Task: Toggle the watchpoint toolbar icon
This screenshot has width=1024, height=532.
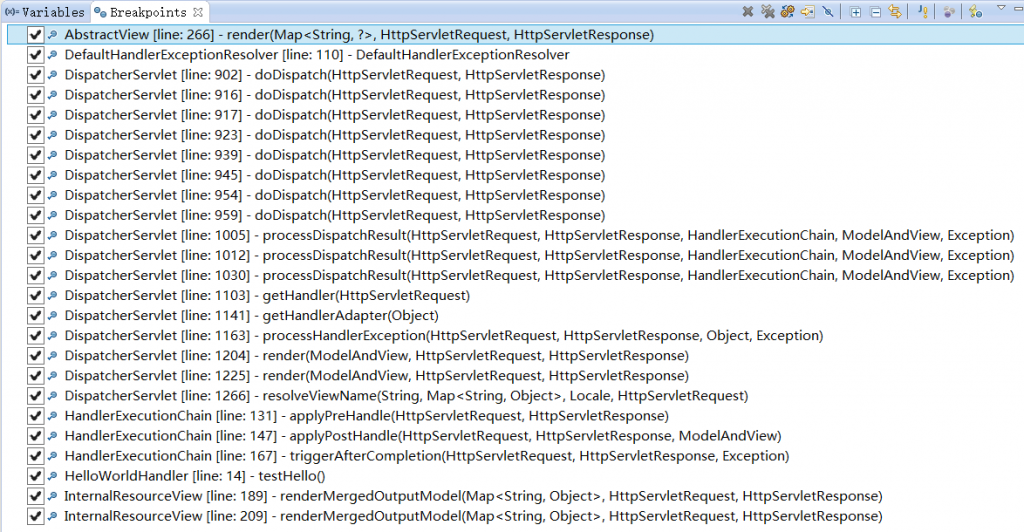Action: click(949, 12)
